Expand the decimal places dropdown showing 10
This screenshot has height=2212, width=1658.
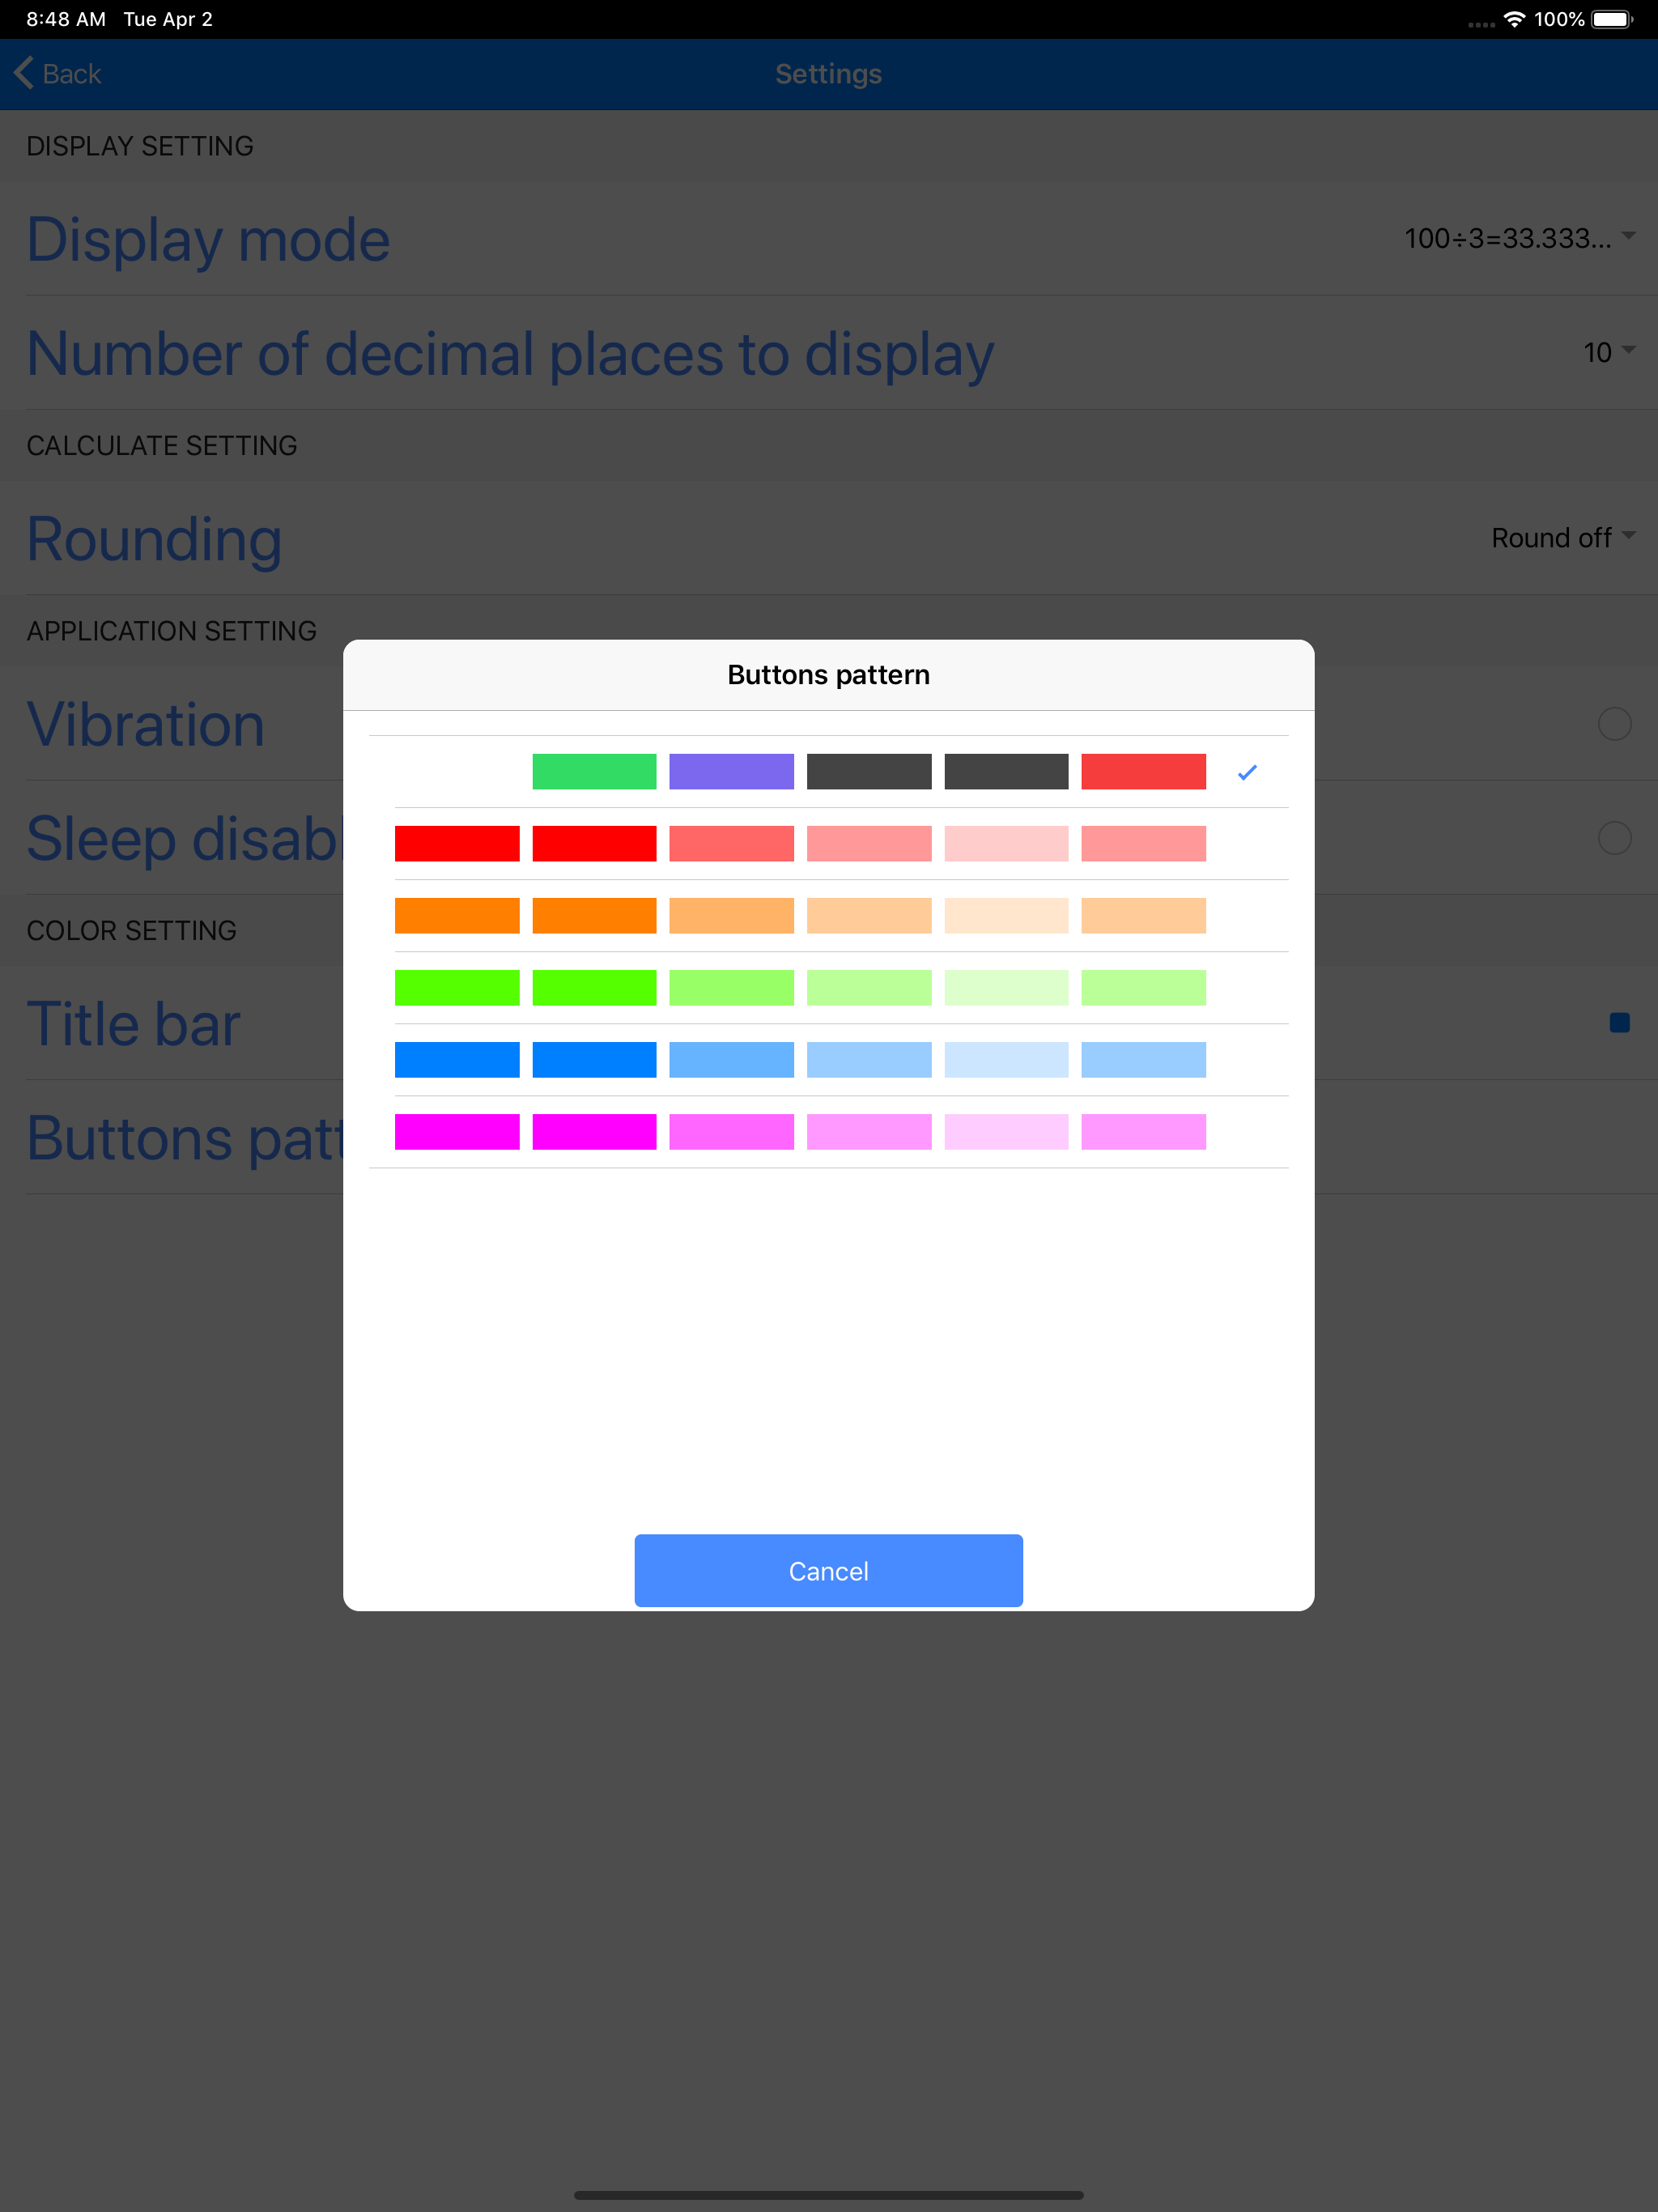pyautogui.click(x=1608, y=352)
